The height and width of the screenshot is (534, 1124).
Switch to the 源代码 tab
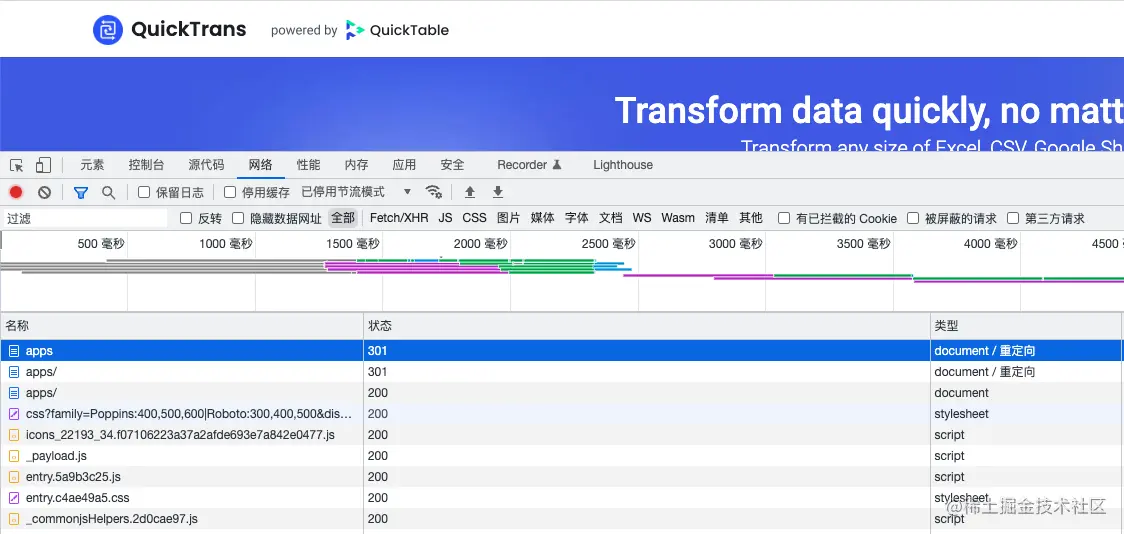tap(206, 165)
